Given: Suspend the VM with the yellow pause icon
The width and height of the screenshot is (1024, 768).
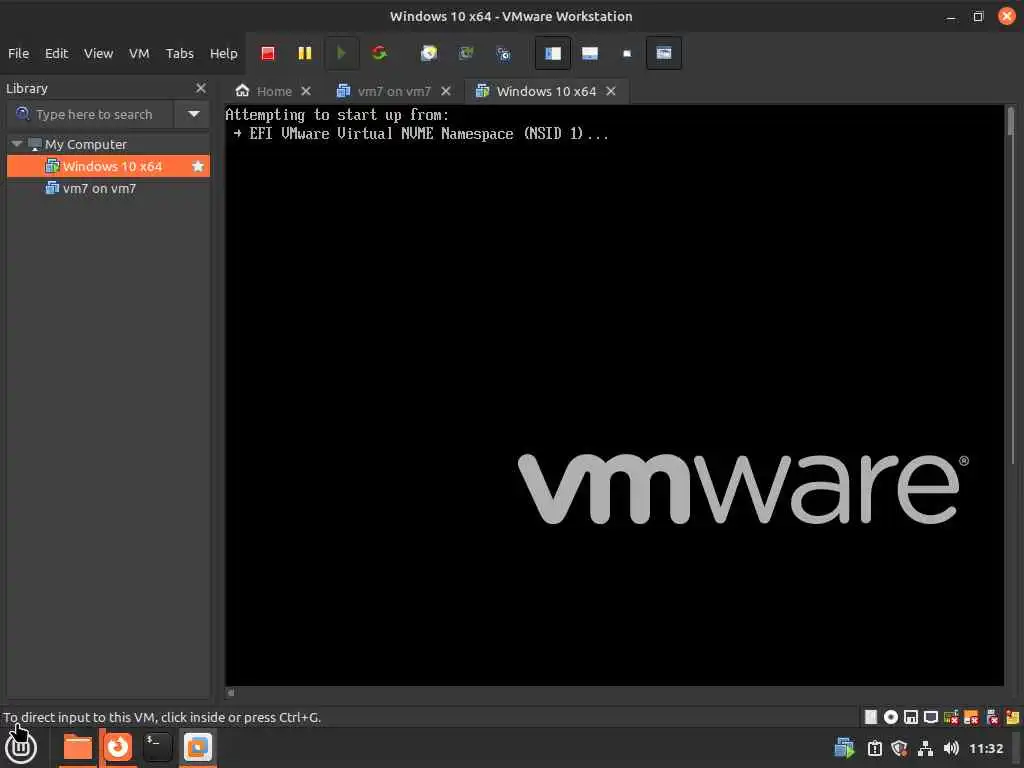Looking at the screenshot, I should (x=304, y=54).
